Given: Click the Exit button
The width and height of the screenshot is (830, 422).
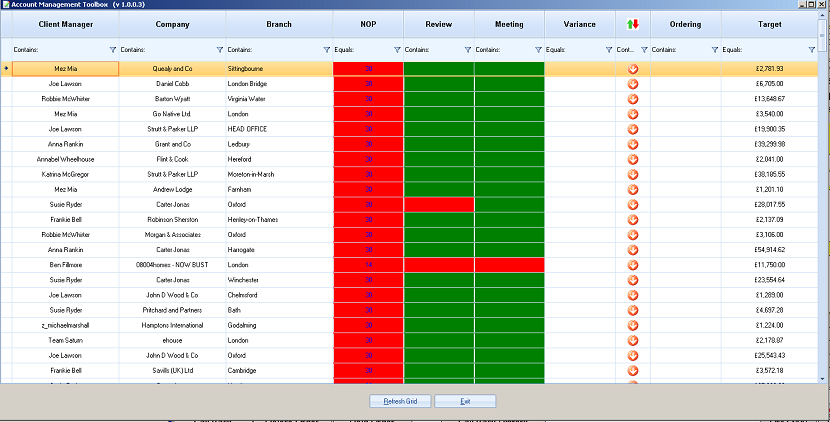Looking at the screenshot, I should pyautogui.click(x=465, y=401).
